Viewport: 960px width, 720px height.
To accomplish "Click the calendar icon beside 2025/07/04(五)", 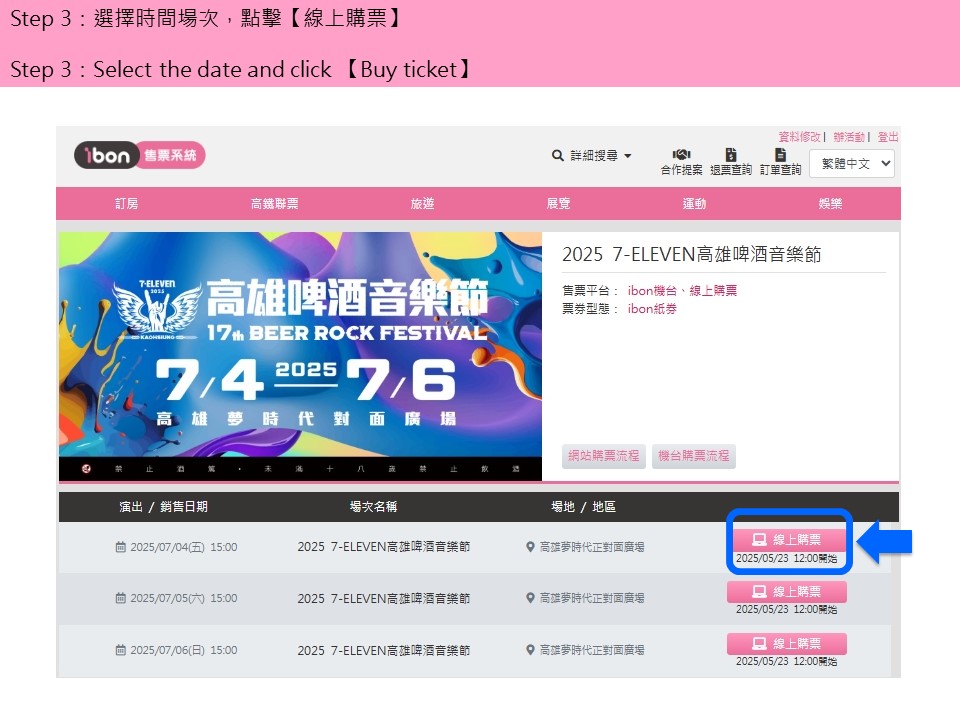I will tap(121, 547).
